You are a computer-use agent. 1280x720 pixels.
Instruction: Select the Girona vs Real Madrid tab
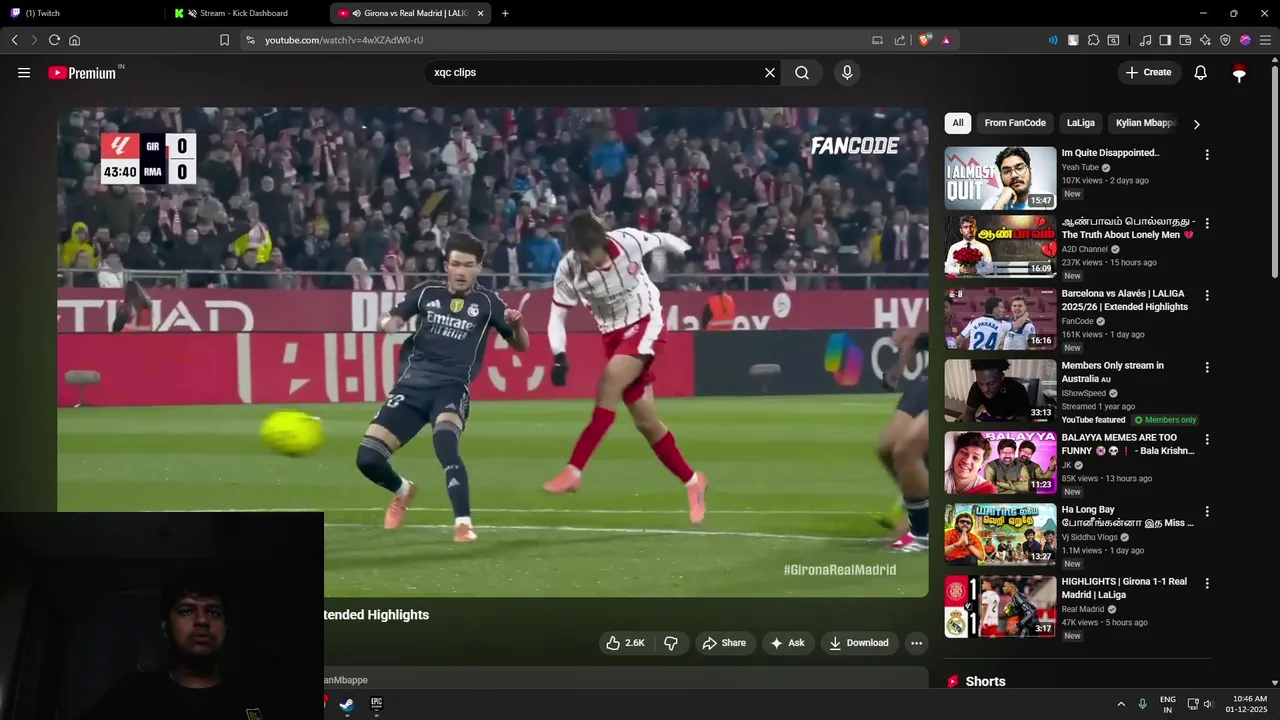pyautogui.click(x=410, y=13)
